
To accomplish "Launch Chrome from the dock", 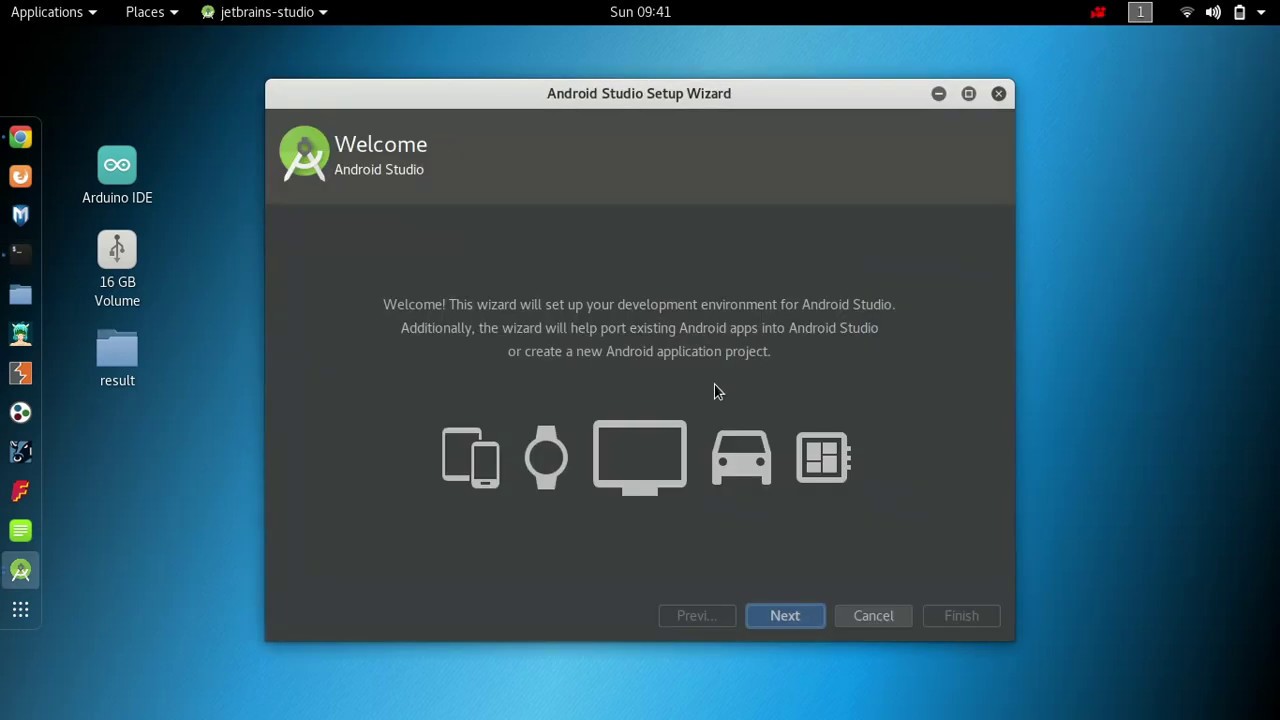I will 20,137.
